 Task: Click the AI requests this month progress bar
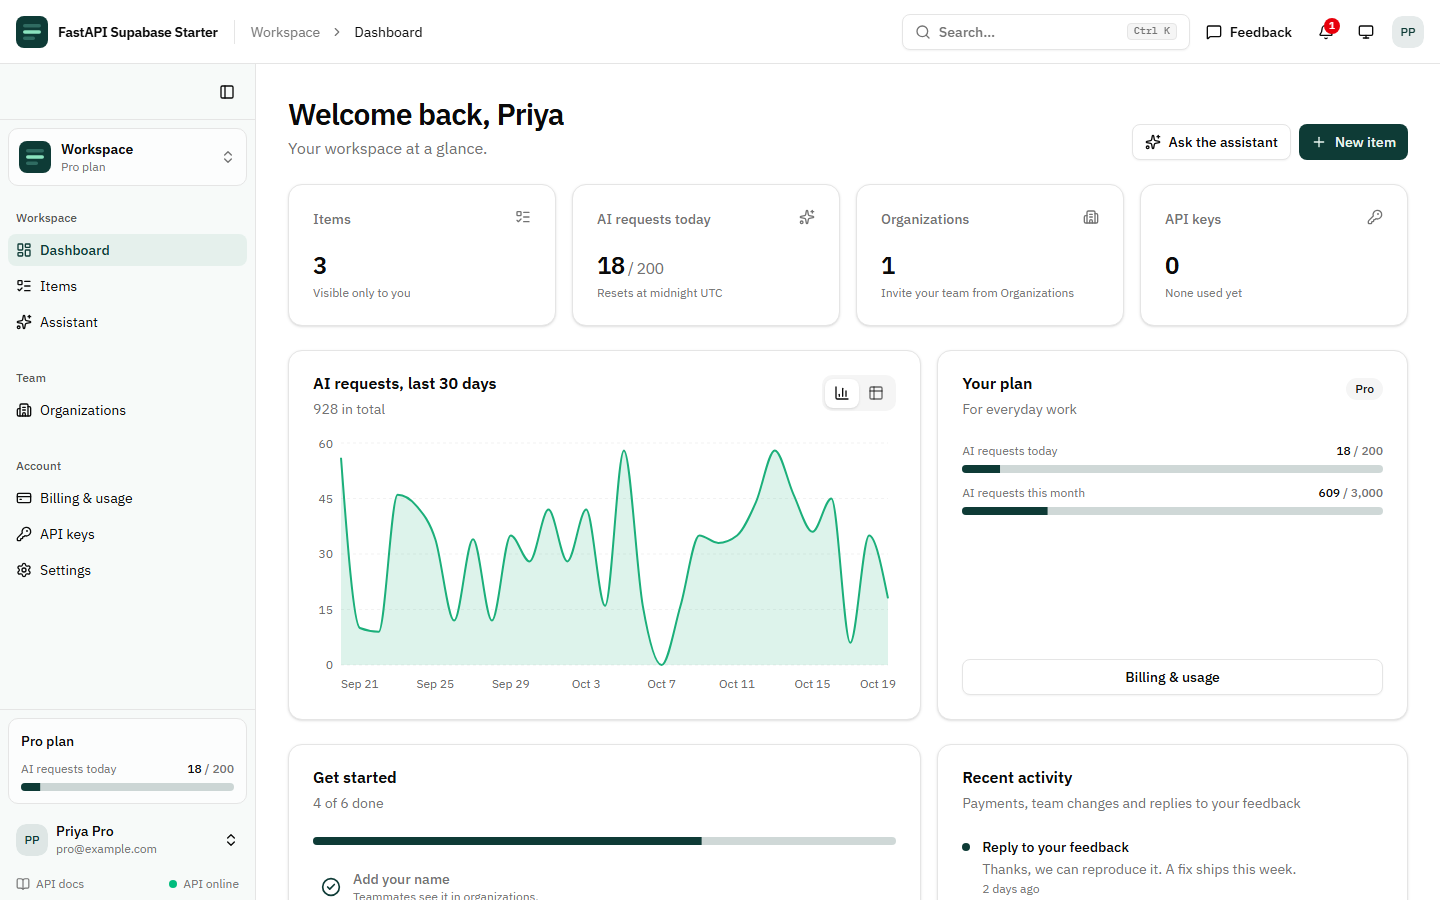pos(1172,511)
